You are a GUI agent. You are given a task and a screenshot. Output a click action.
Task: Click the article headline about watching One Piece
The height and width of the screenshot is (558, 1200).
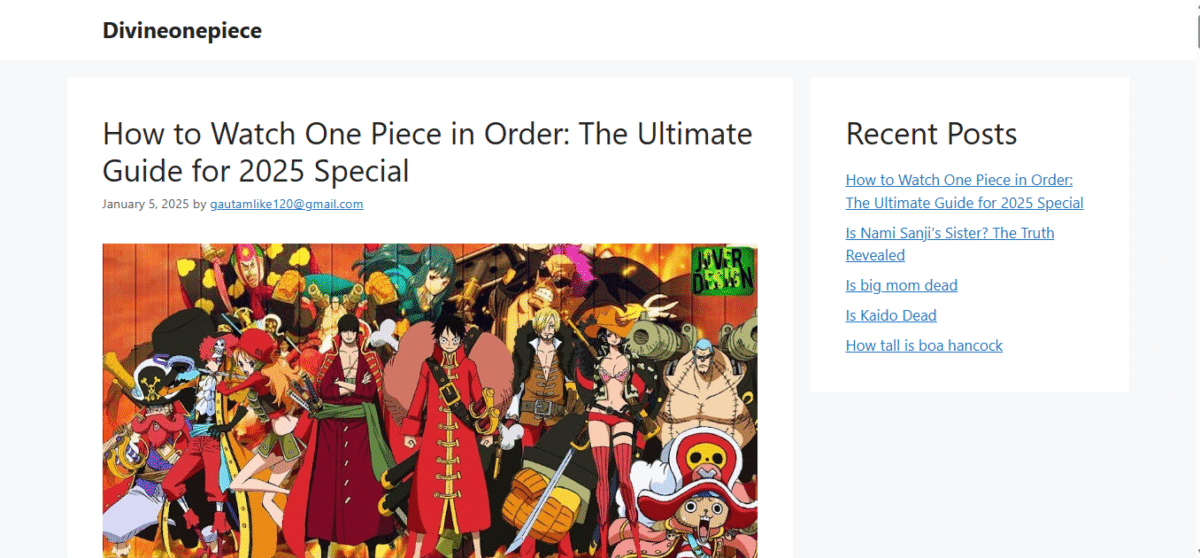click(x=427, y=152)
